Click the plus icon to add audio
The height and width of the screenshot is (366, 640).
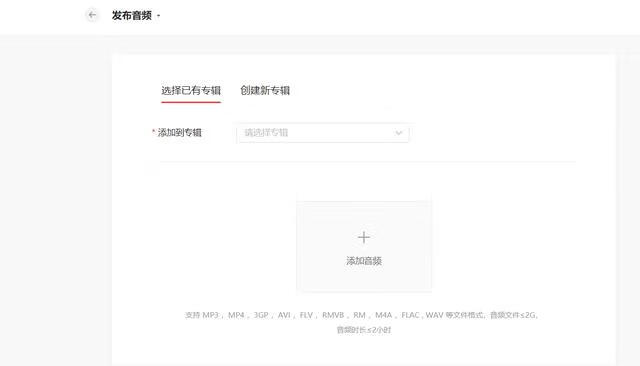[x=364, y=237]
